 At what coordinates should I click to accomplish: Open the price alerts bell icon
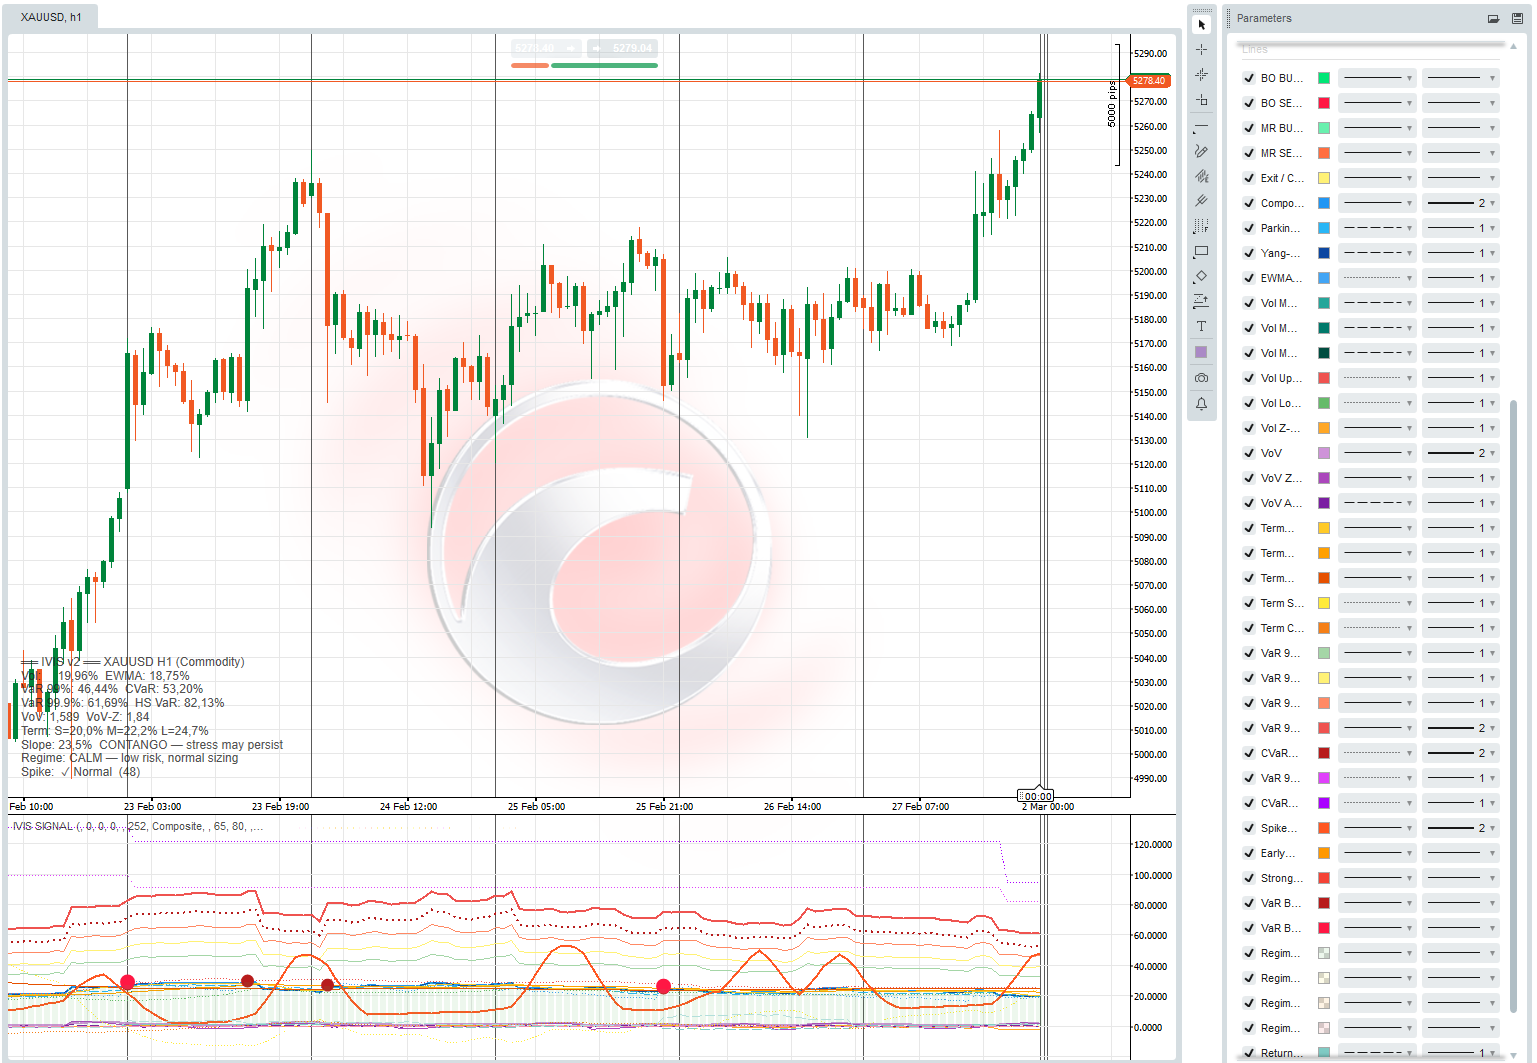(x=1201, y=403)
